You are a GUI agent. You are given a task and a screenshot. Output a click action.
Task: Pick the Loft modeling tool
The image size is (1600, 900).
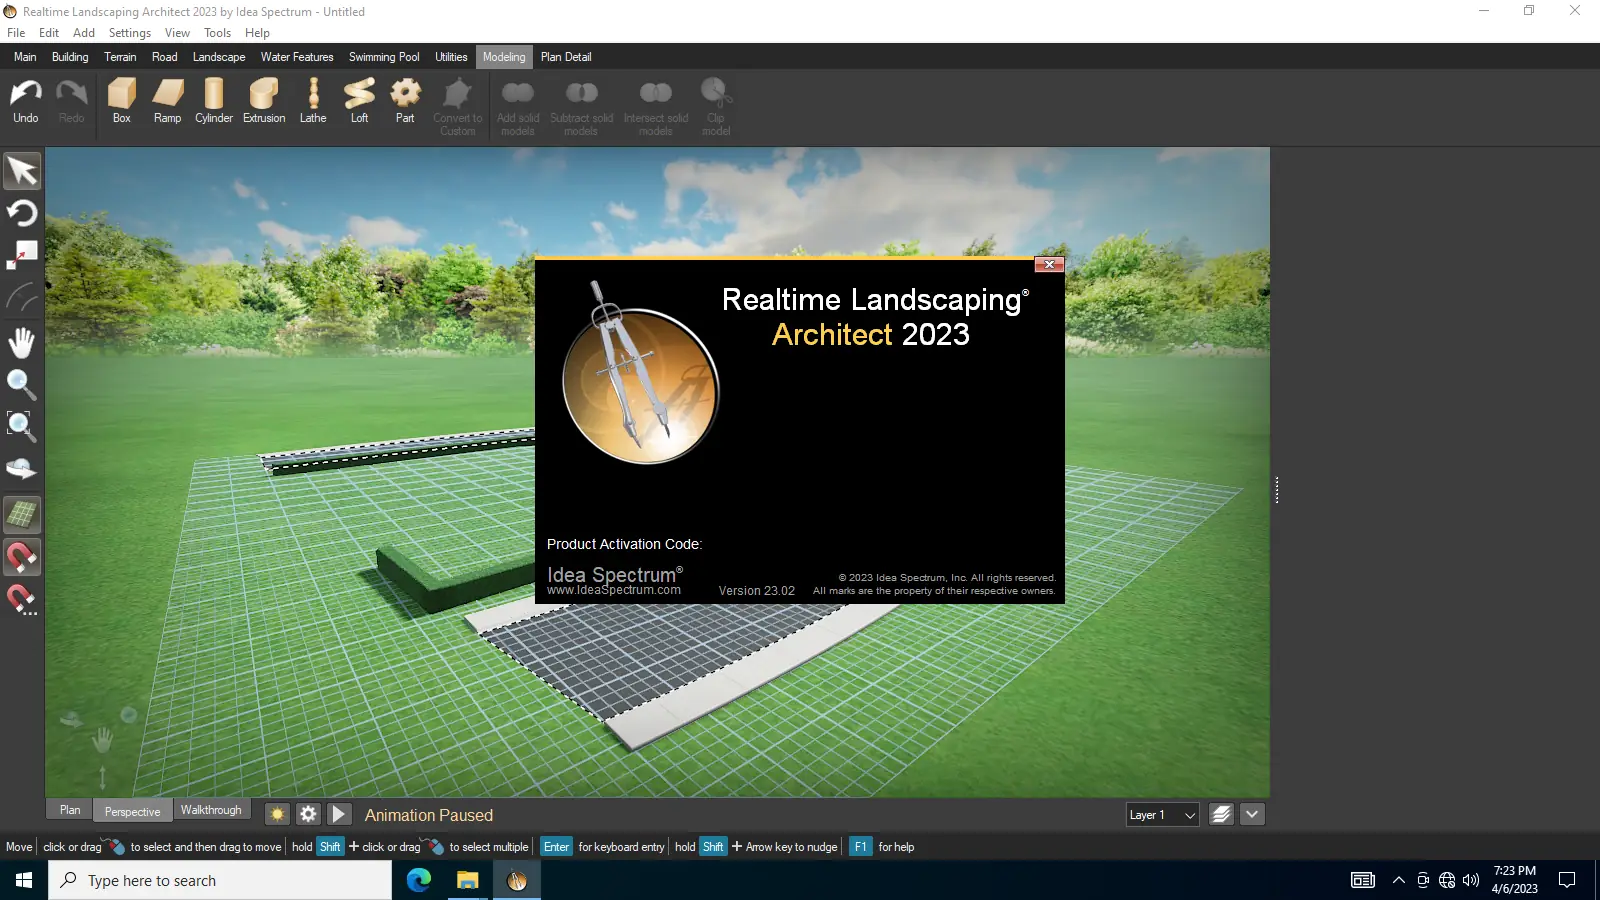point(359,102)
